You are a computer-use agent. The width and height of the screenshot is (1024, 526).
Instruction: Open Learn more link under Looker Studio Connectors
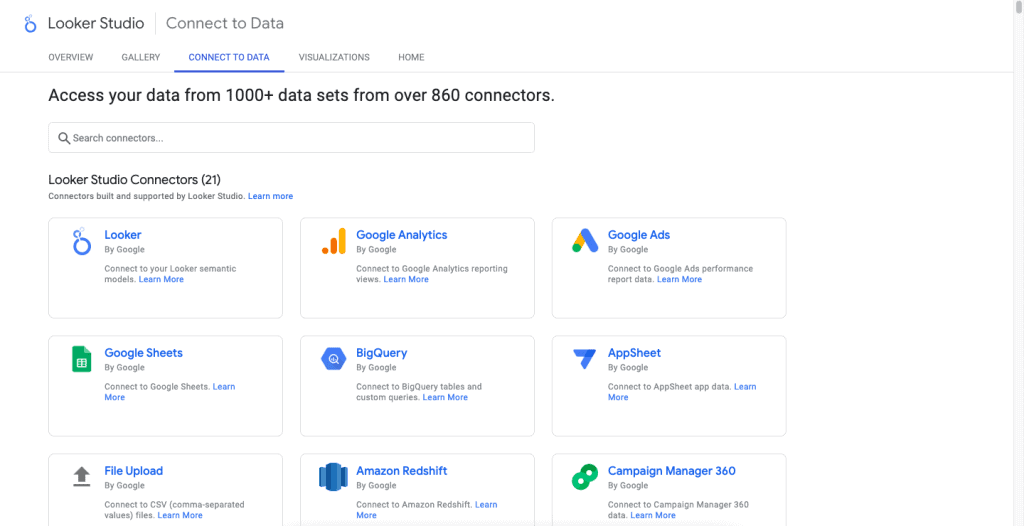pyautogui.click(x=270, y=196)
